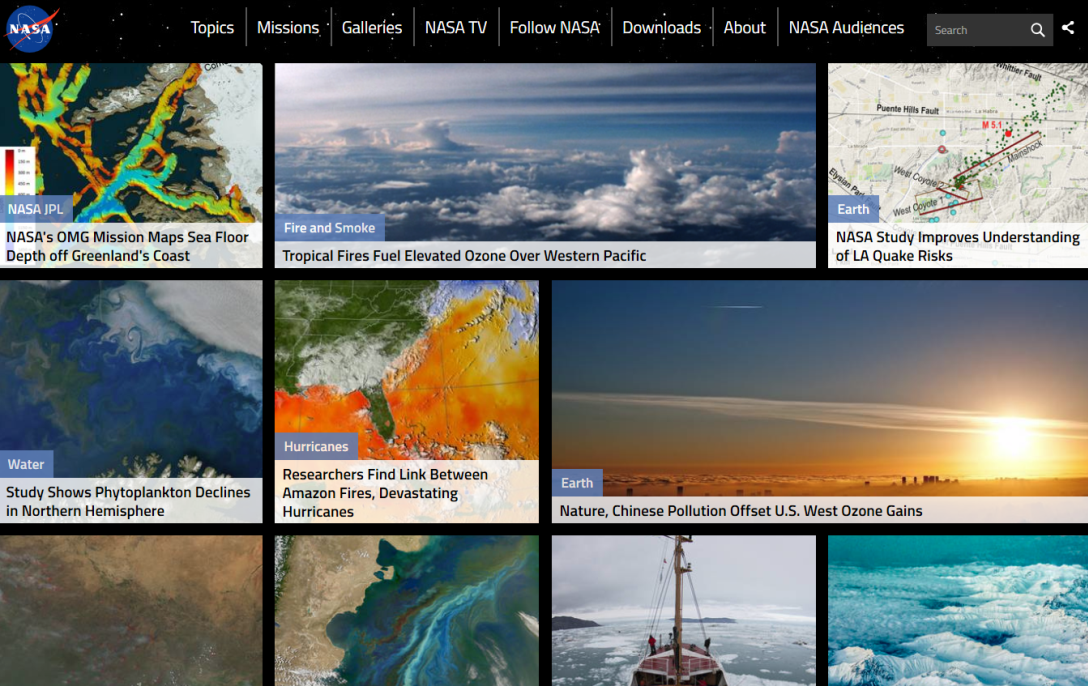This screenshot has width=1088, height=686.
Task: Click the Fire and Smoke category tag
Action: [x=329, y=228]
